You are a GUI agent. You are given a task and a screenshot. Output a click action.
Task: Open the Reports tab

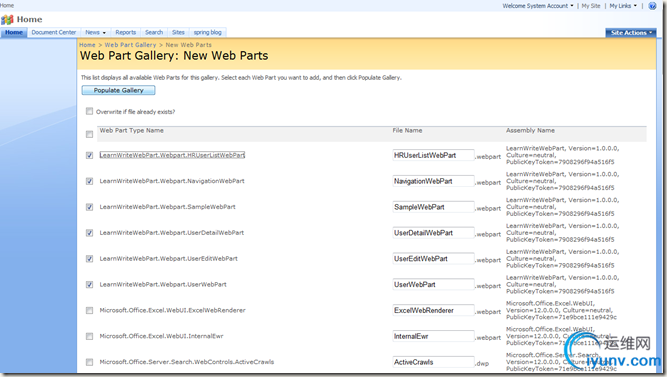pyautogui.click(x=125, y=32)
